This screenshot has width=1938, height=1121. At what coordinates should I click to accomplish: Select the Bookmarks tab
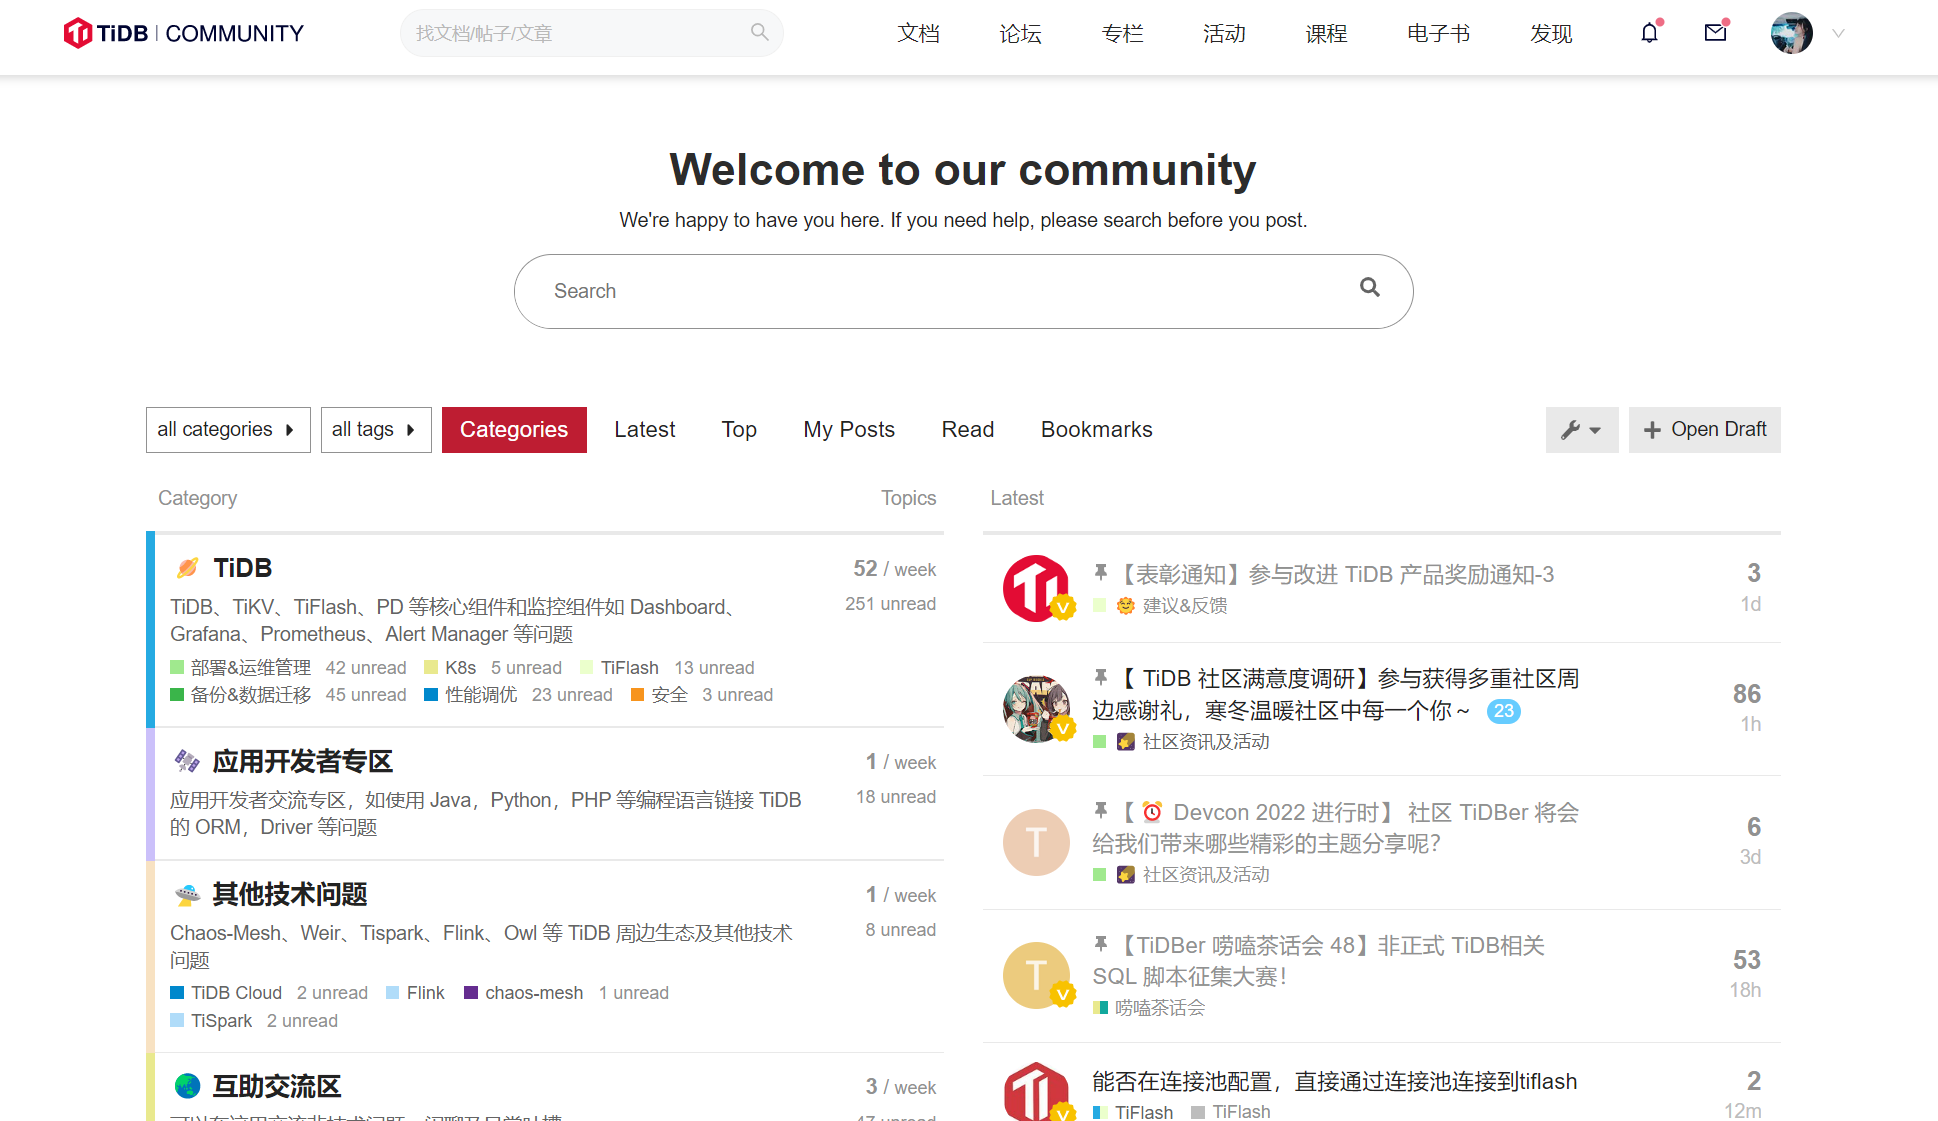click(1096, 430)
